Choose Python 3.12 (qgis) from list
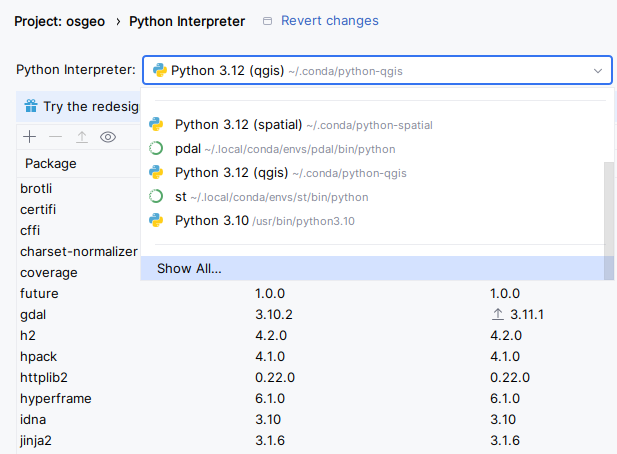617x454 pixels. click(x=290, y=173)
